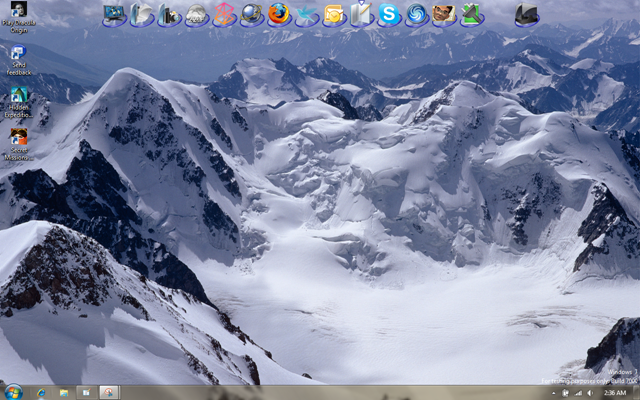This screenshot has width=640, height=400.
Task: Expand the hidden system tray icons arrow
Action: tap(553, 393)
